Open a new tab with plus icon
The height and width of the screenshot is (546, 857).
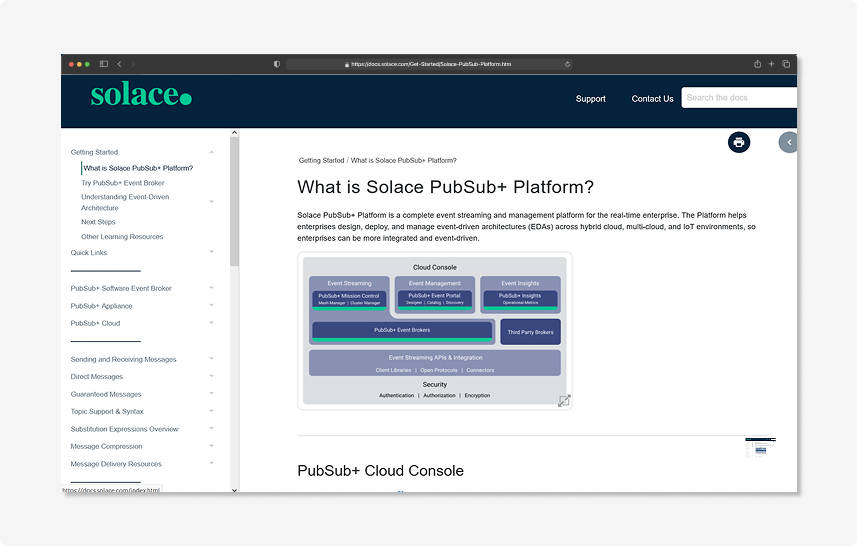[771, 64]
